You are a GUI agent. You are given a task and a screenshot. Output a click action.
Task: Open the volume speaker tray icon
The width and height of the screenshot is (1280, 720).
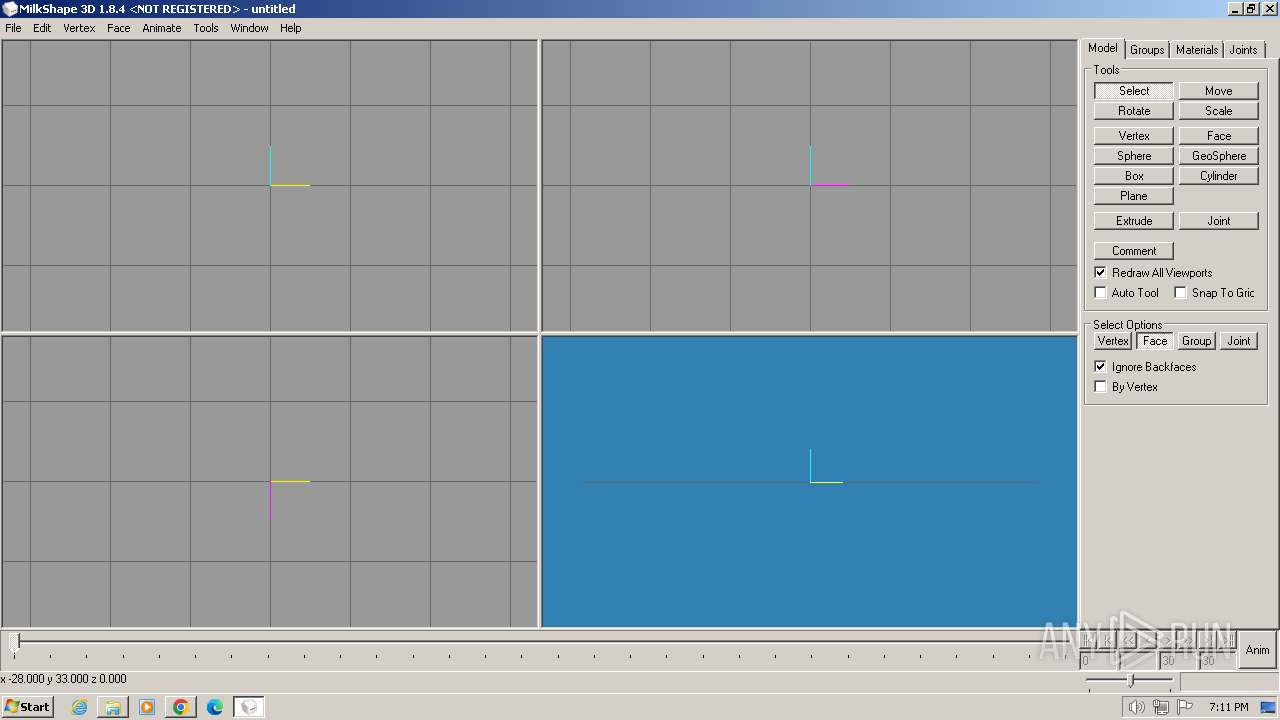click(1136, 707)
